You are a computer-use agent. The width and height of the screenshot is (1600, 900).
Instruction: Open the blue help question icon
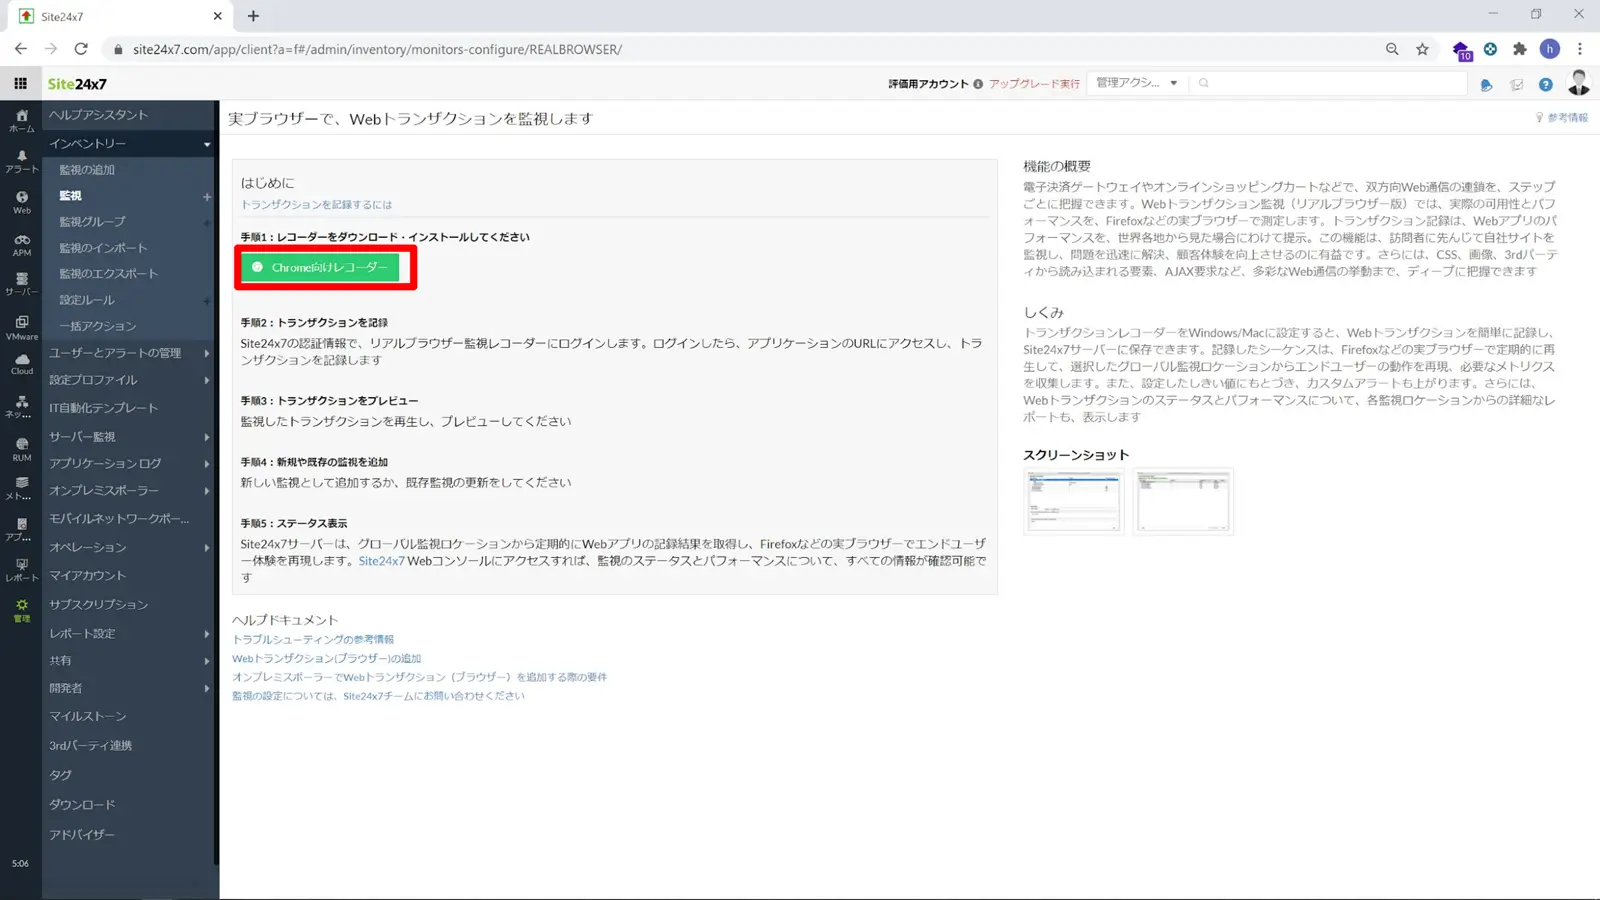click(x=1545, y=85)
